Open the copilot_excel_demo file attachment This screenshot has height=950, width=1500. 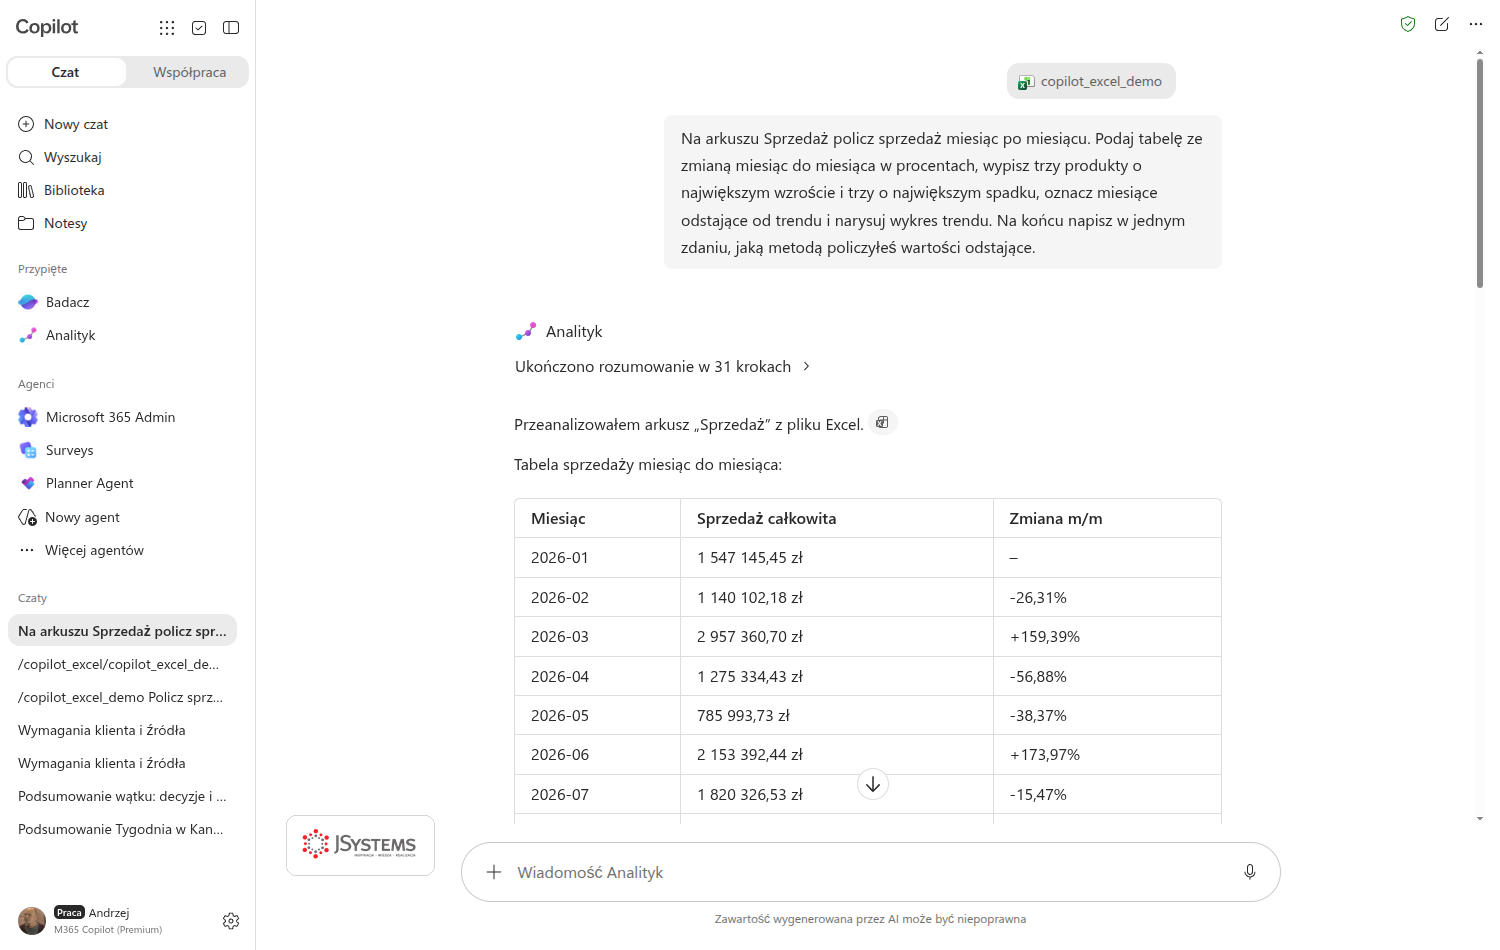click(x=1091, y=81)
